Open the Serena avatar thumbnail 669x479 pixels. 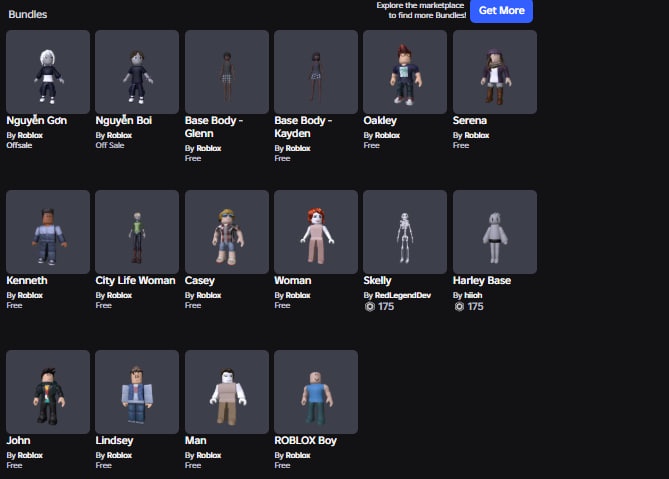[x=495, y=72]
